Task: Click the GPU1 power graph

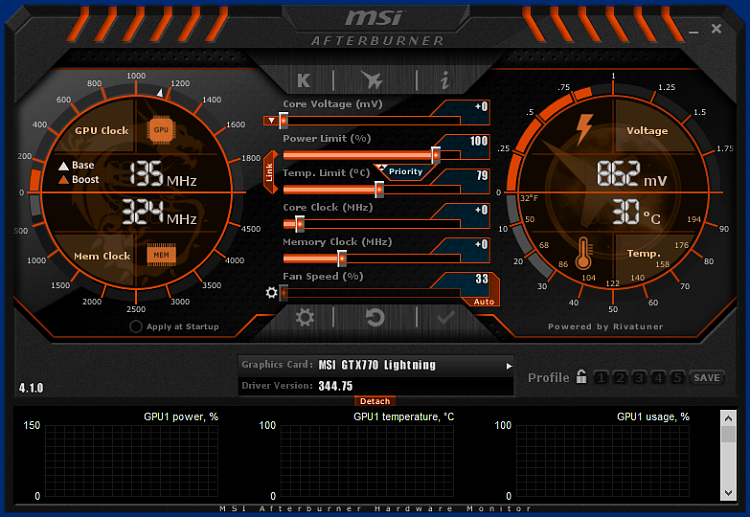Action: click(x=132, y=461)
